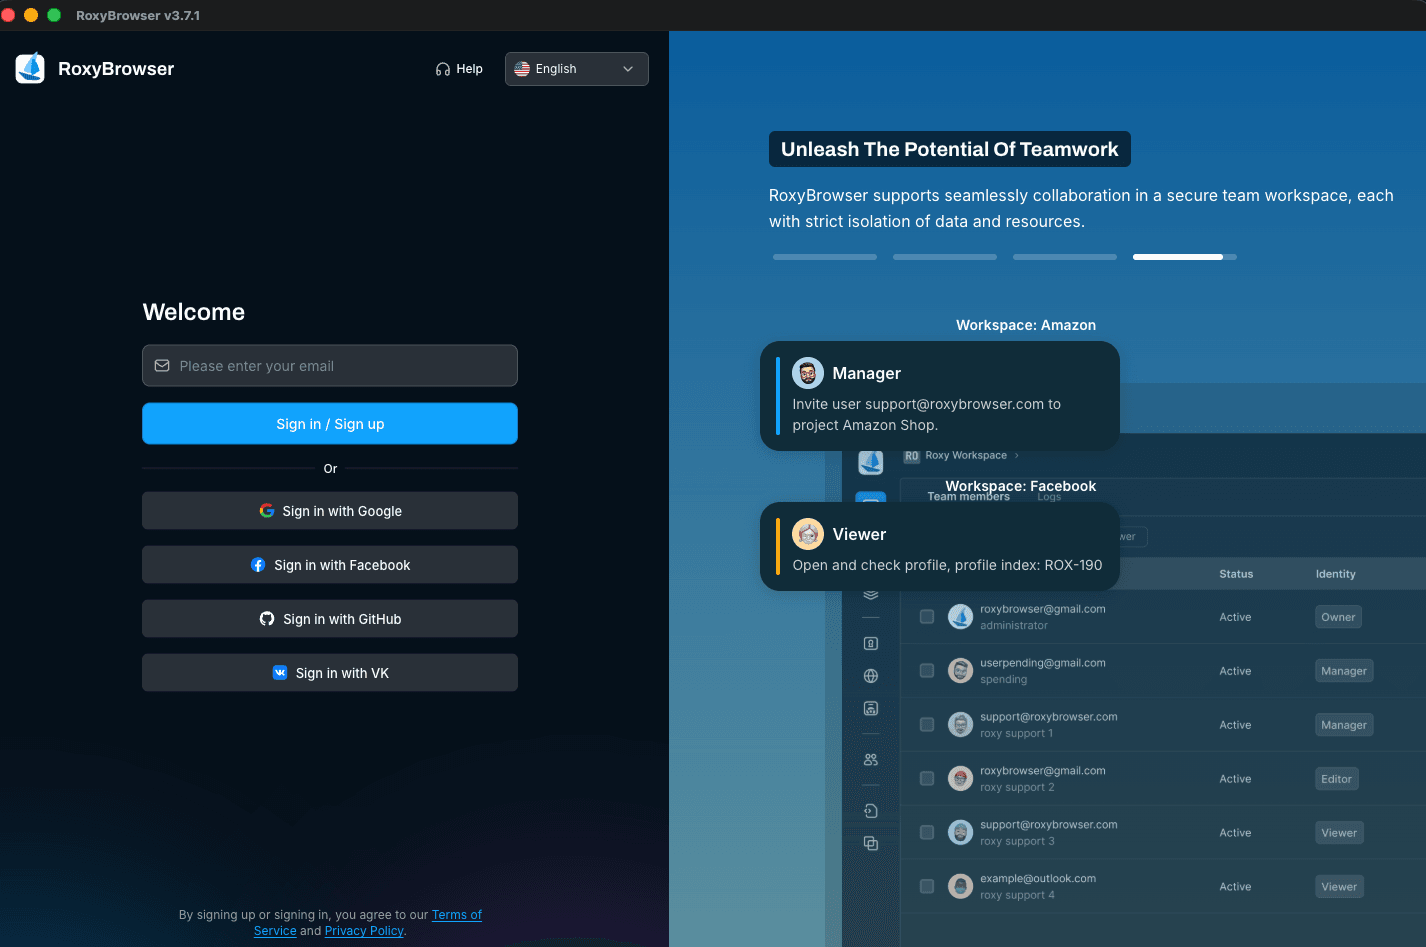Click the language dropdown chevron arrow
Image resolution: width=1426 pixels, height=947 pixels.
[628, 69]
